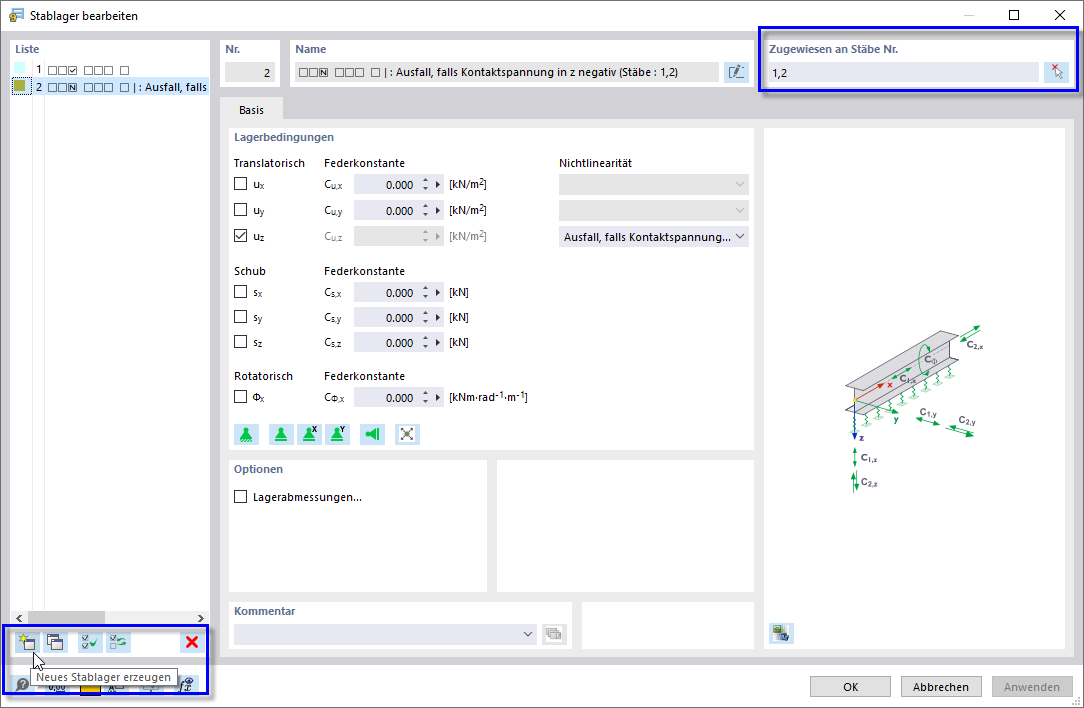This screenshot has width=1084, height=708.
Task: Open the Cs,z value arrow menu
Action: (x=438, y=342)
